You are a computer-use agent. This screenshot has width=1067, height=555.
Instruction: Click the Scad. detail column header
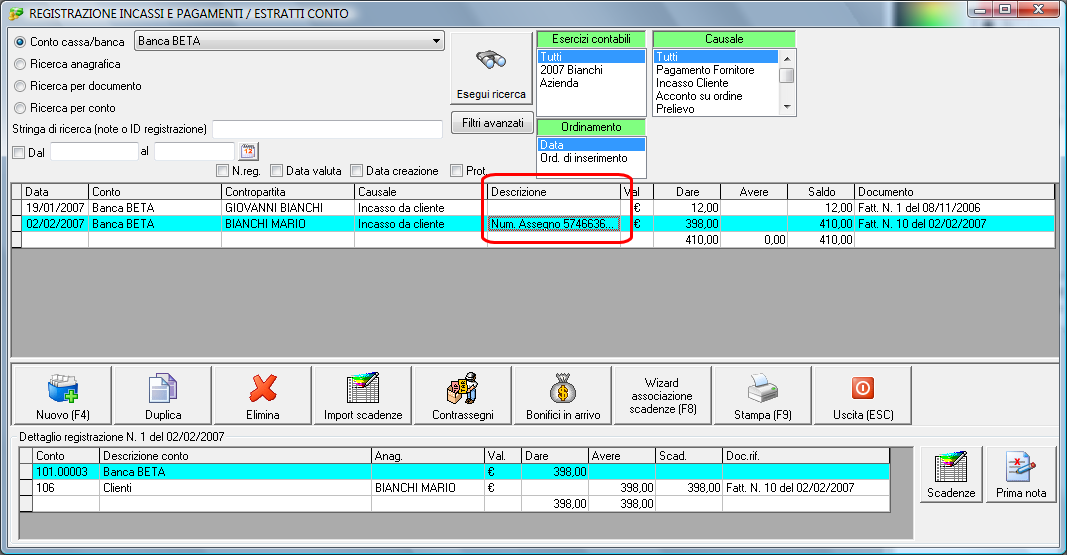689,456
